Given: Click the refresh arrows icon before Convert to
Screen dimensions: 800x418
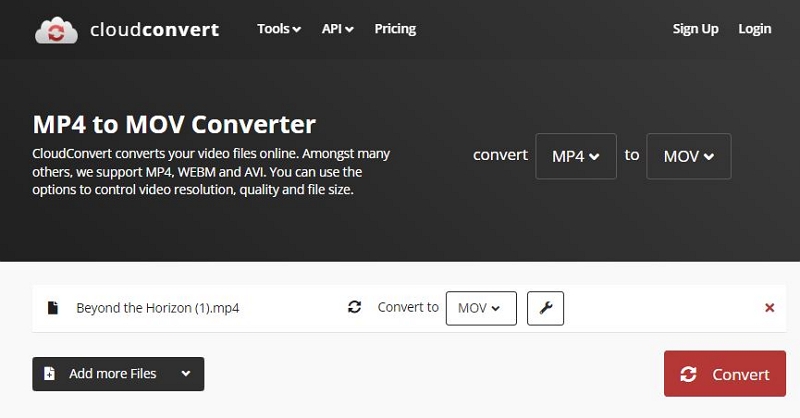Looking at the screenshot, I should click(x=355, y=307).
